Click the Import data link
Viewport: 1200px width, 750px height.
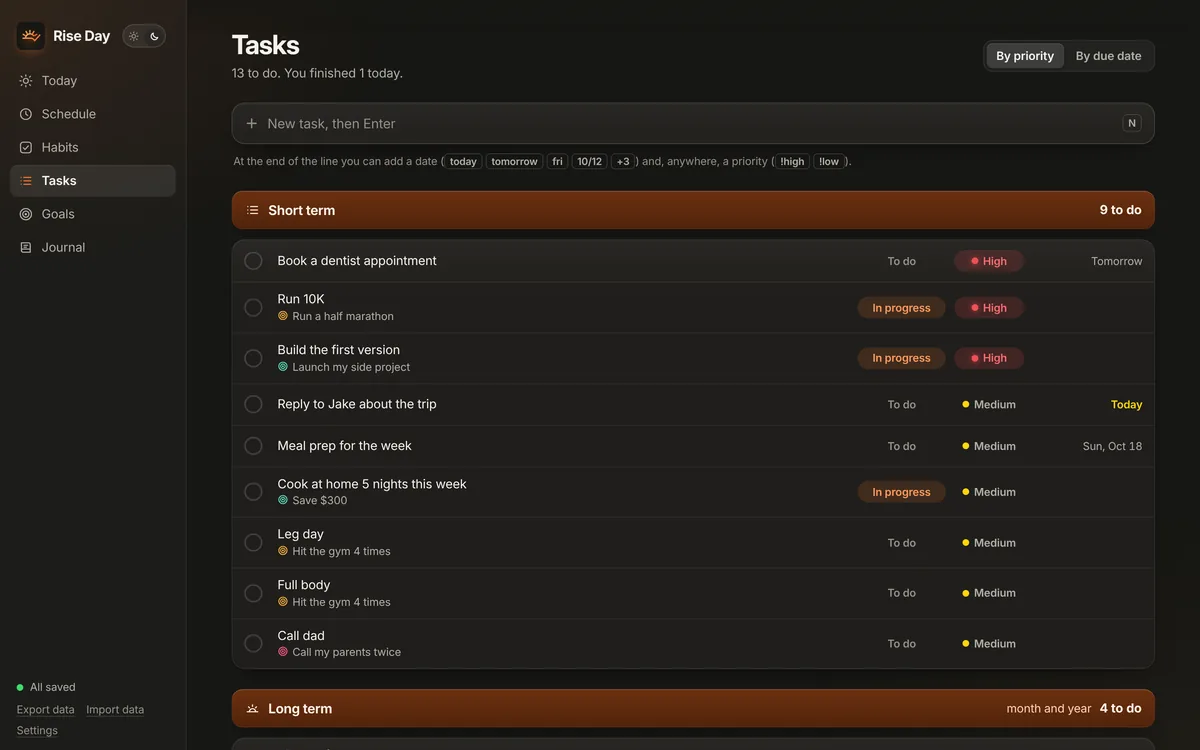point(115,710)
